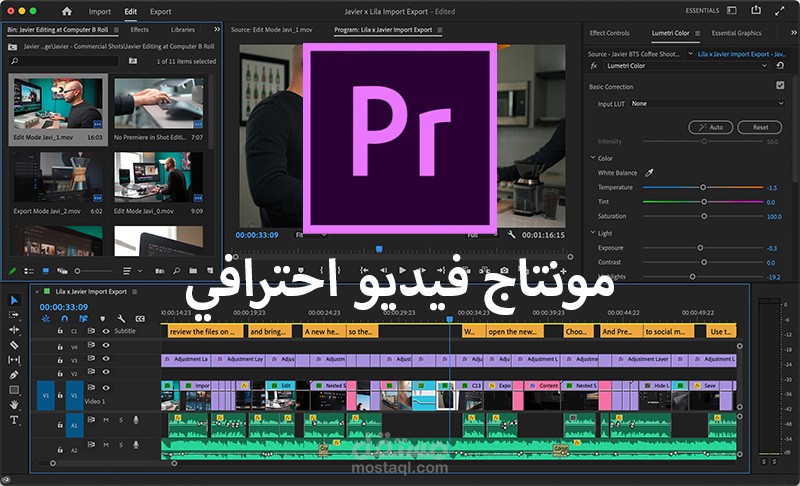The image size is (800, 486).
Task: Select the Type tool
Action: click(14, 420)
